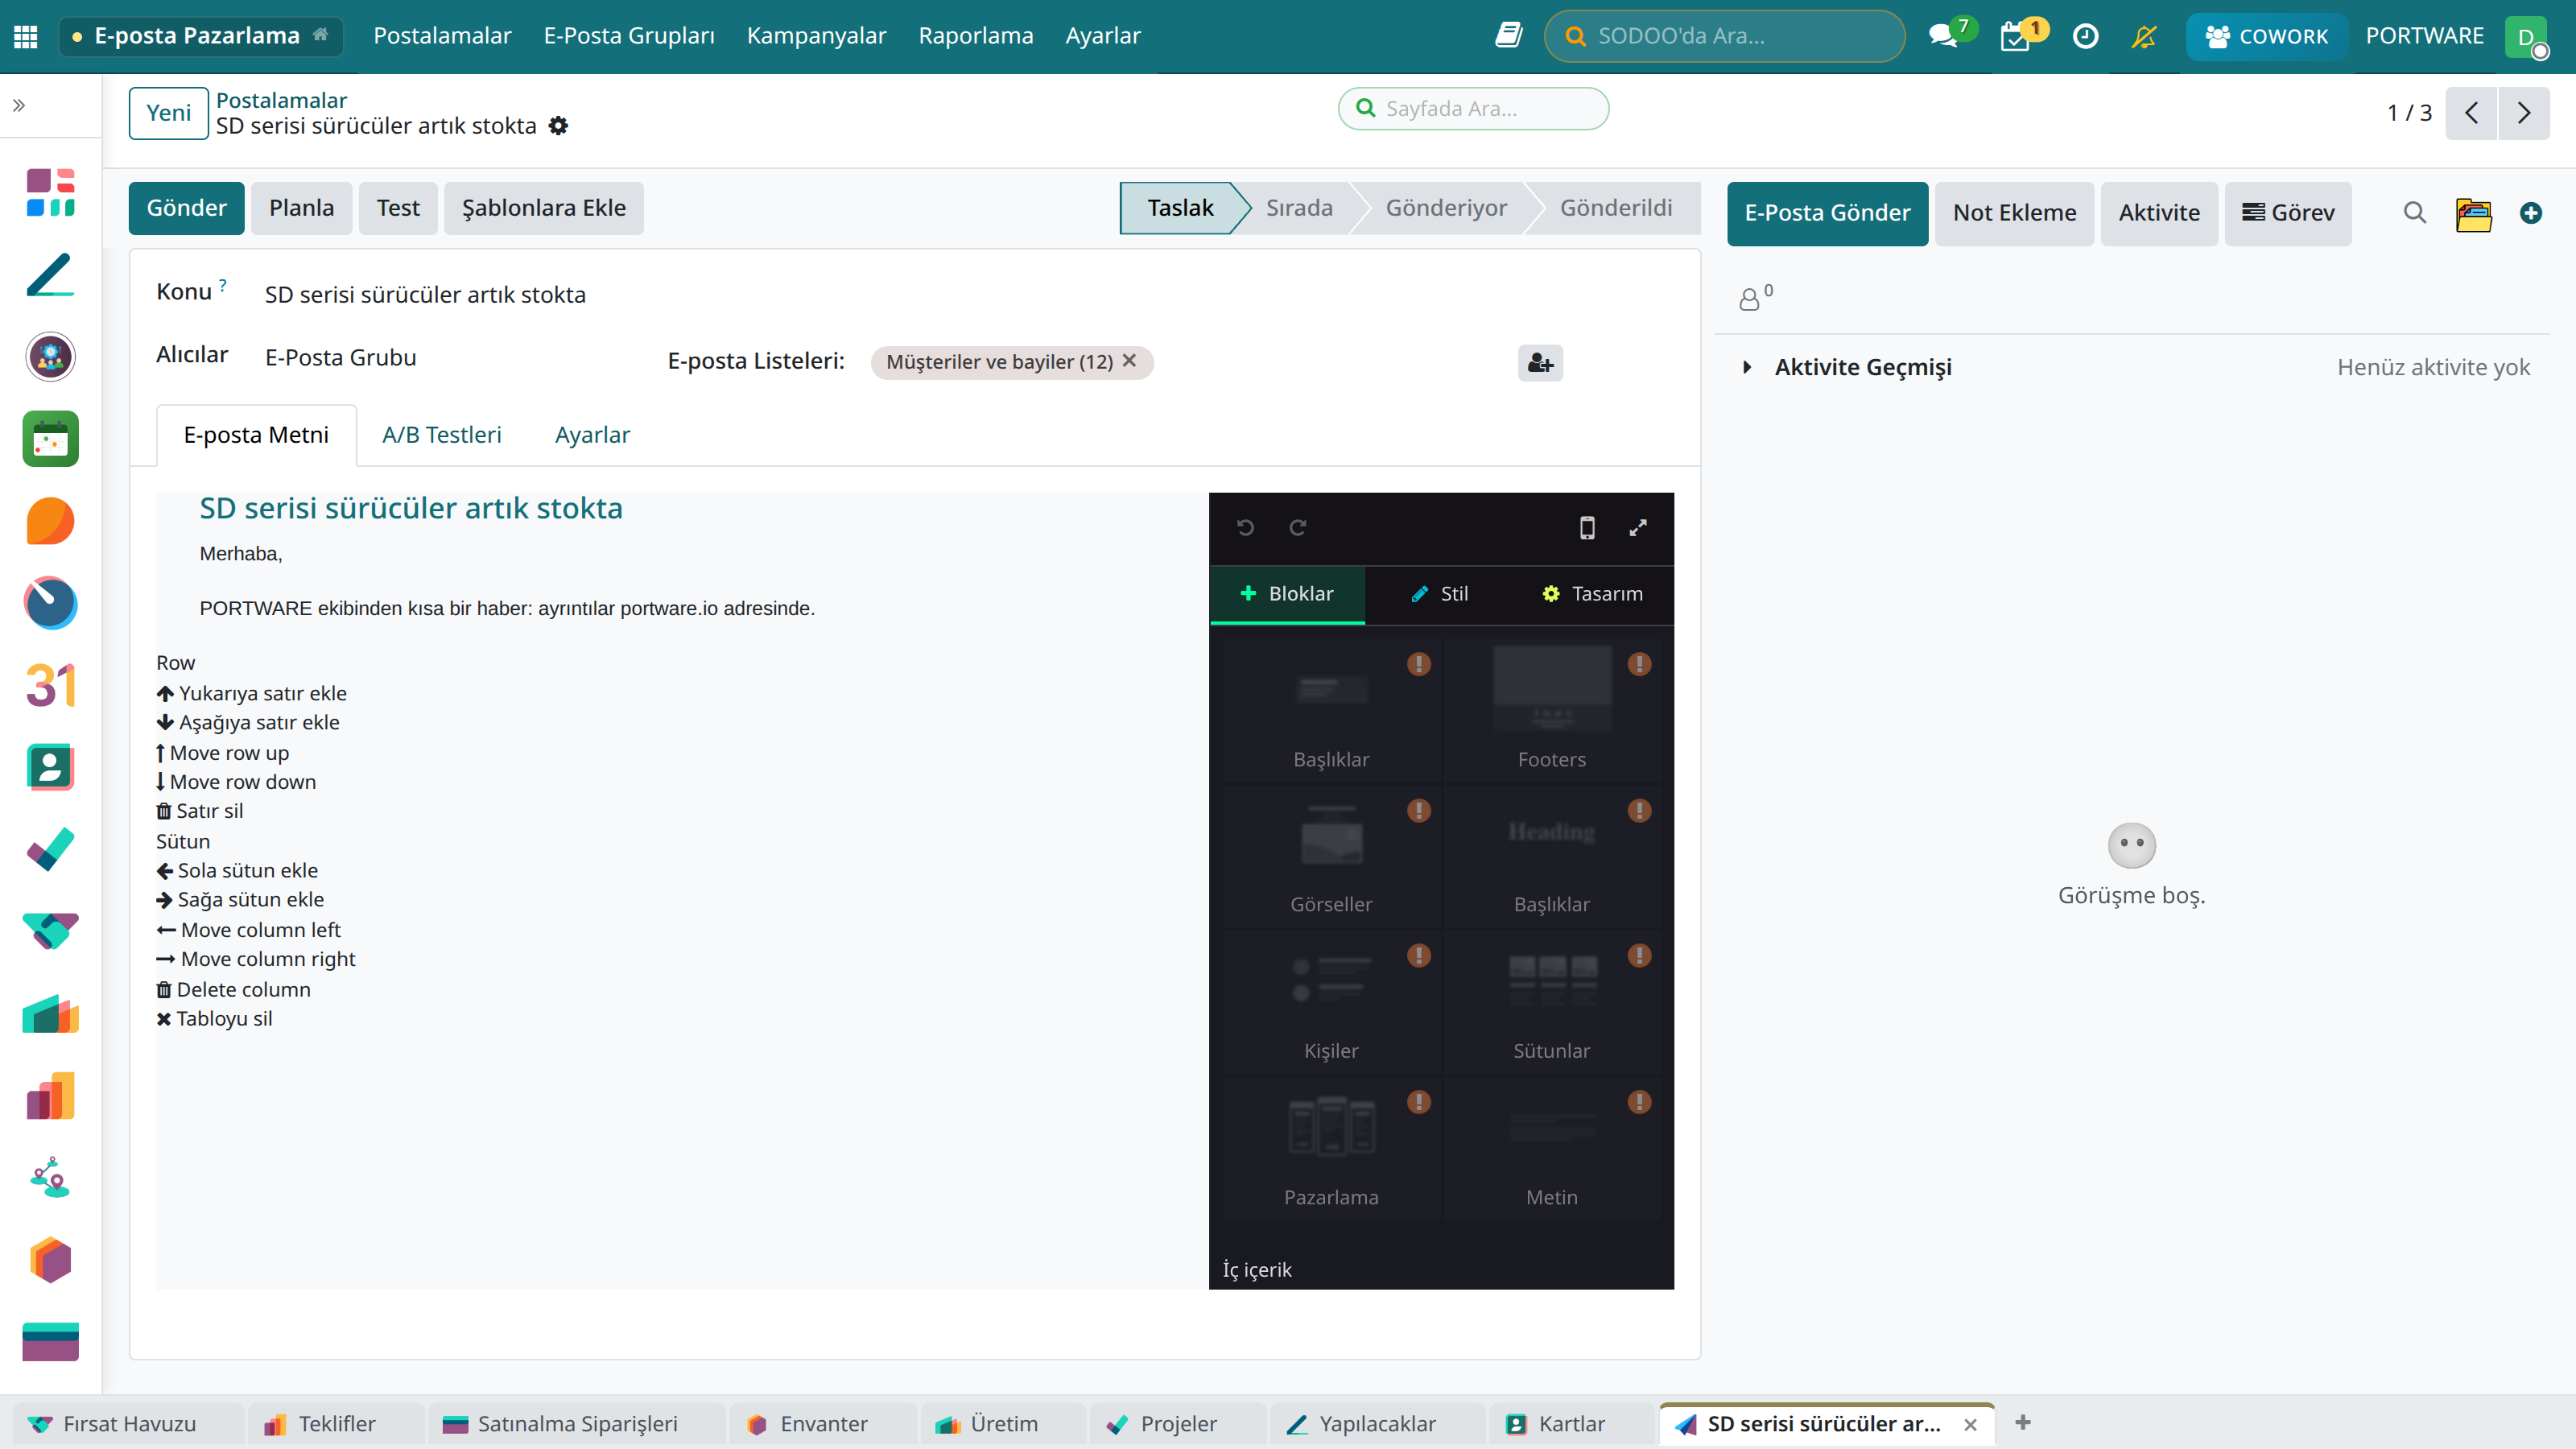
Task: Click the green plus icon in chatter
Action: 2531,212
